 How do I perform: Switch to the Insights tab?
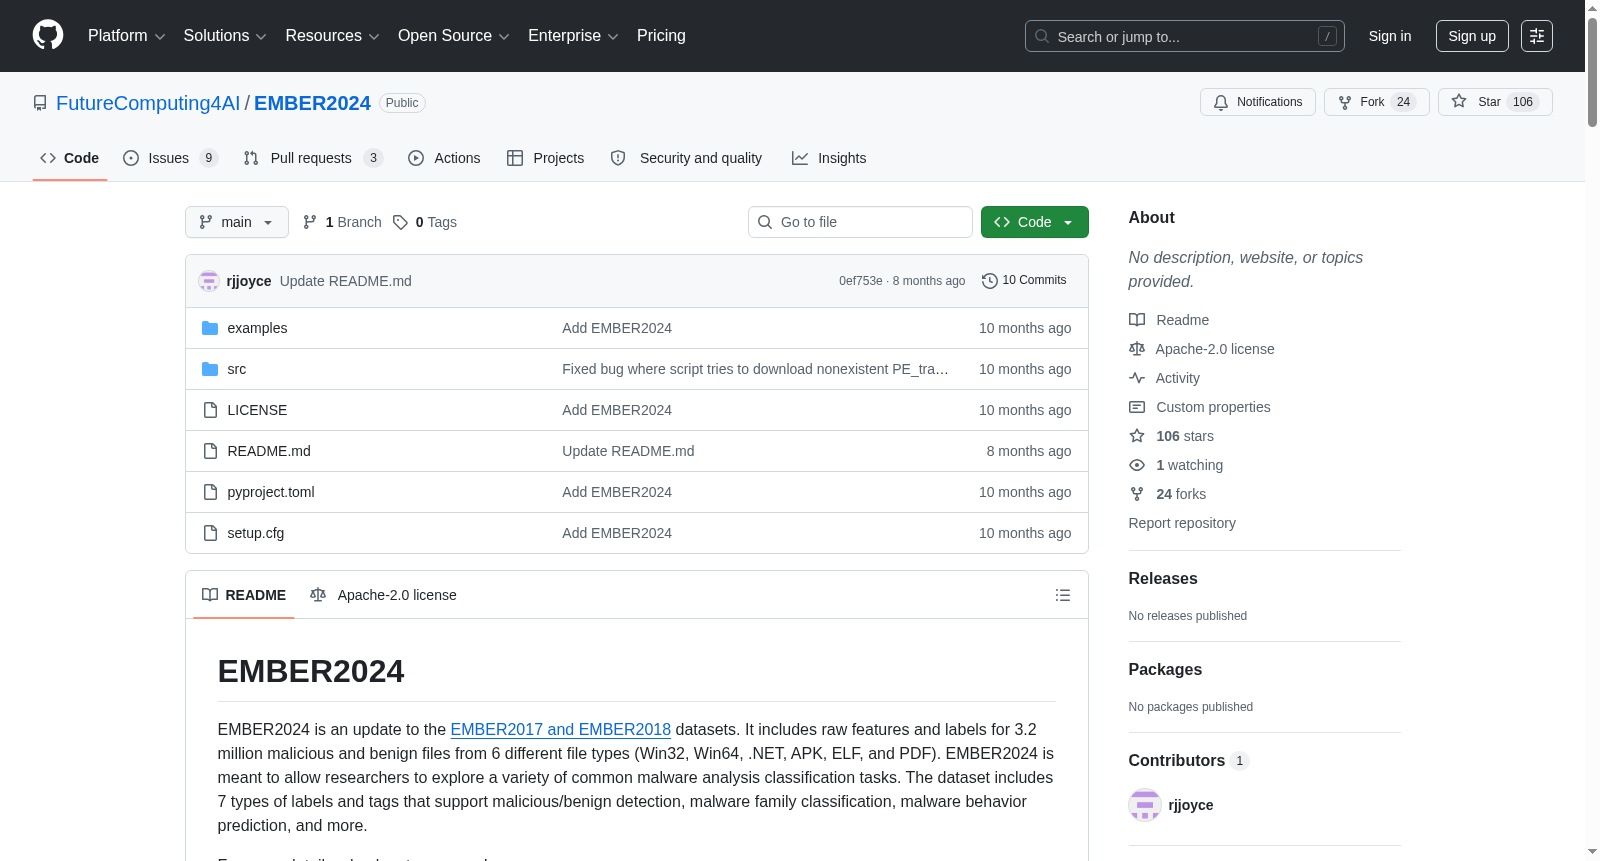pyautogui.click(x=829, y=158)
